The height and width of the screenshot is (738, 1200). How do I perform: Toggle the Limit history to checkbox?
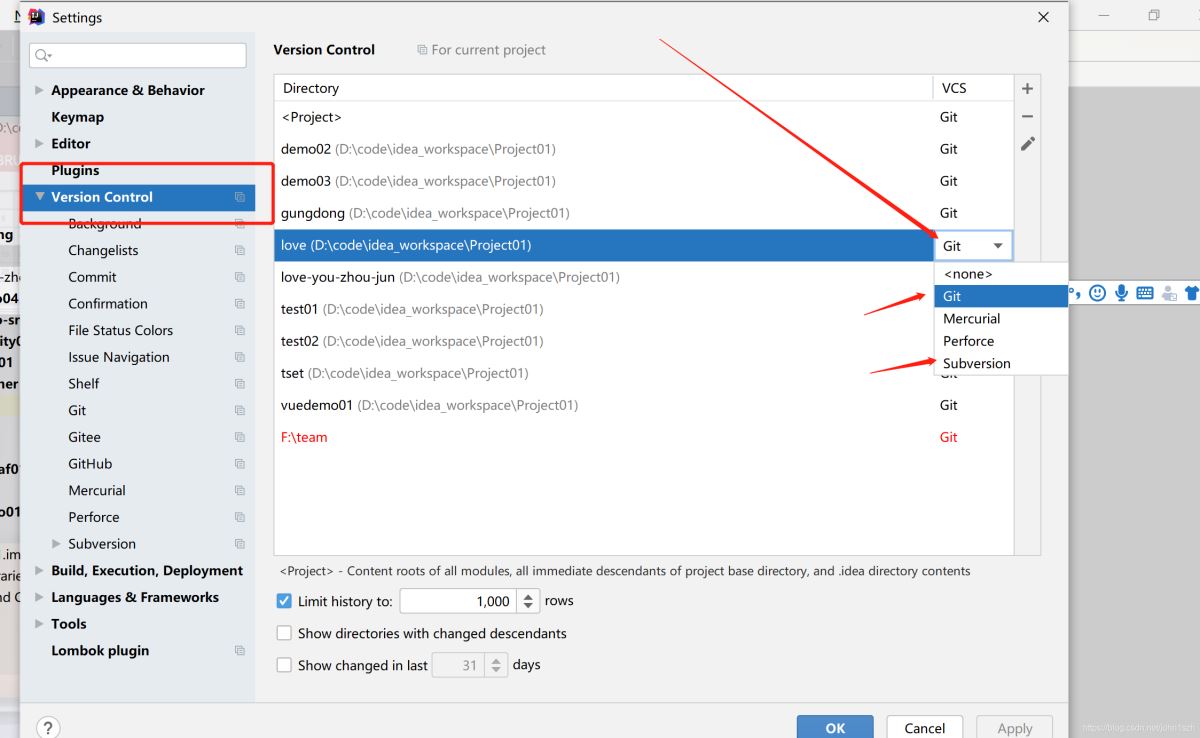284,601
